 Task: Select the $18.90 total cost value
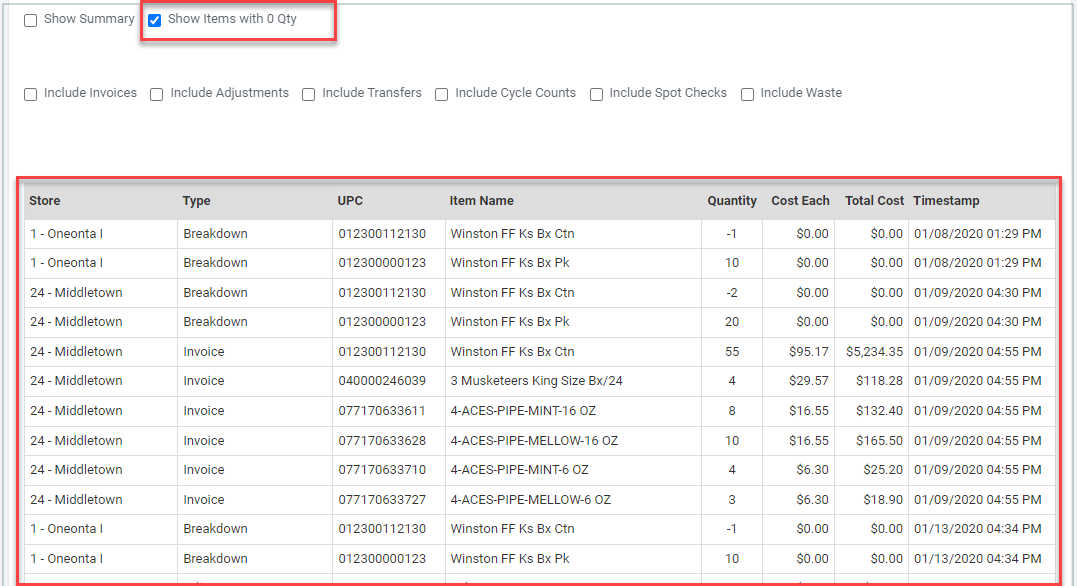[x=883, y=499]
